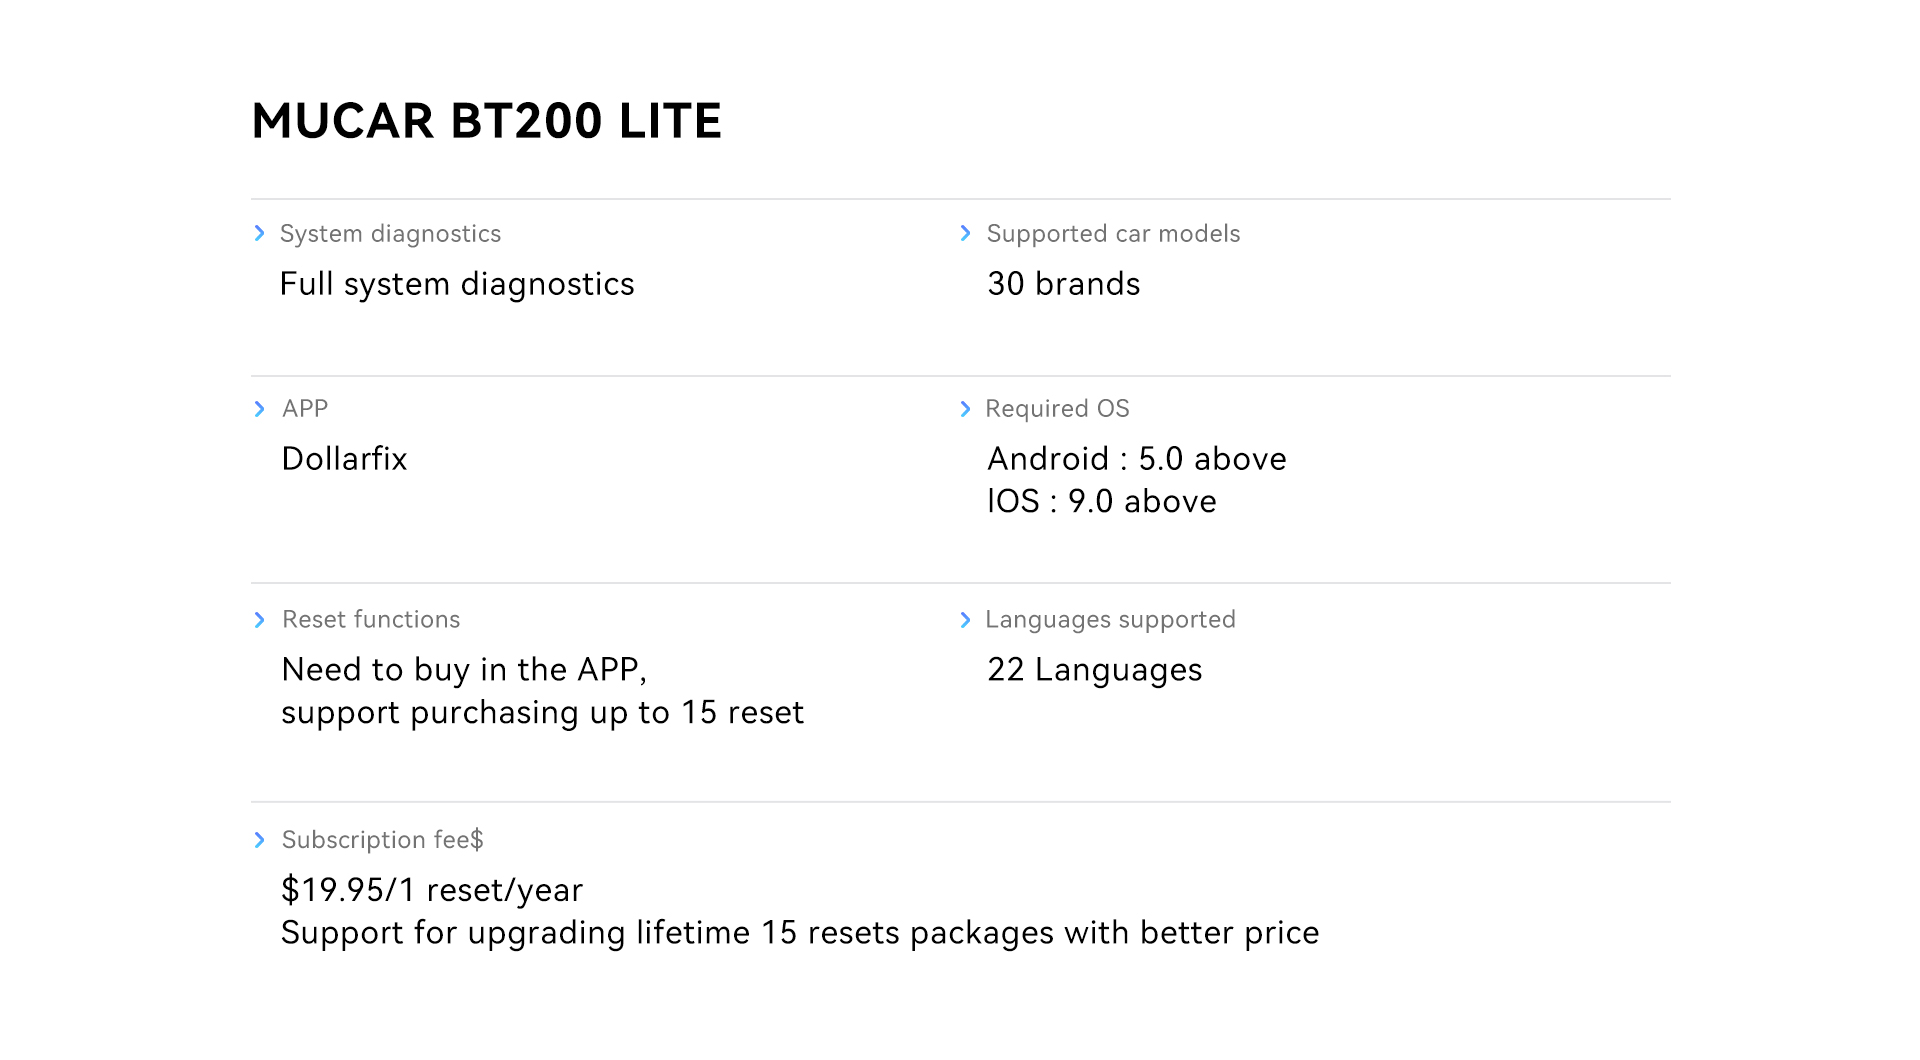Image resolution: width=1920 pixels, height=1060 pixels.
Task: Click the Android : 5.0 above line
Action: pos(1137,459)
